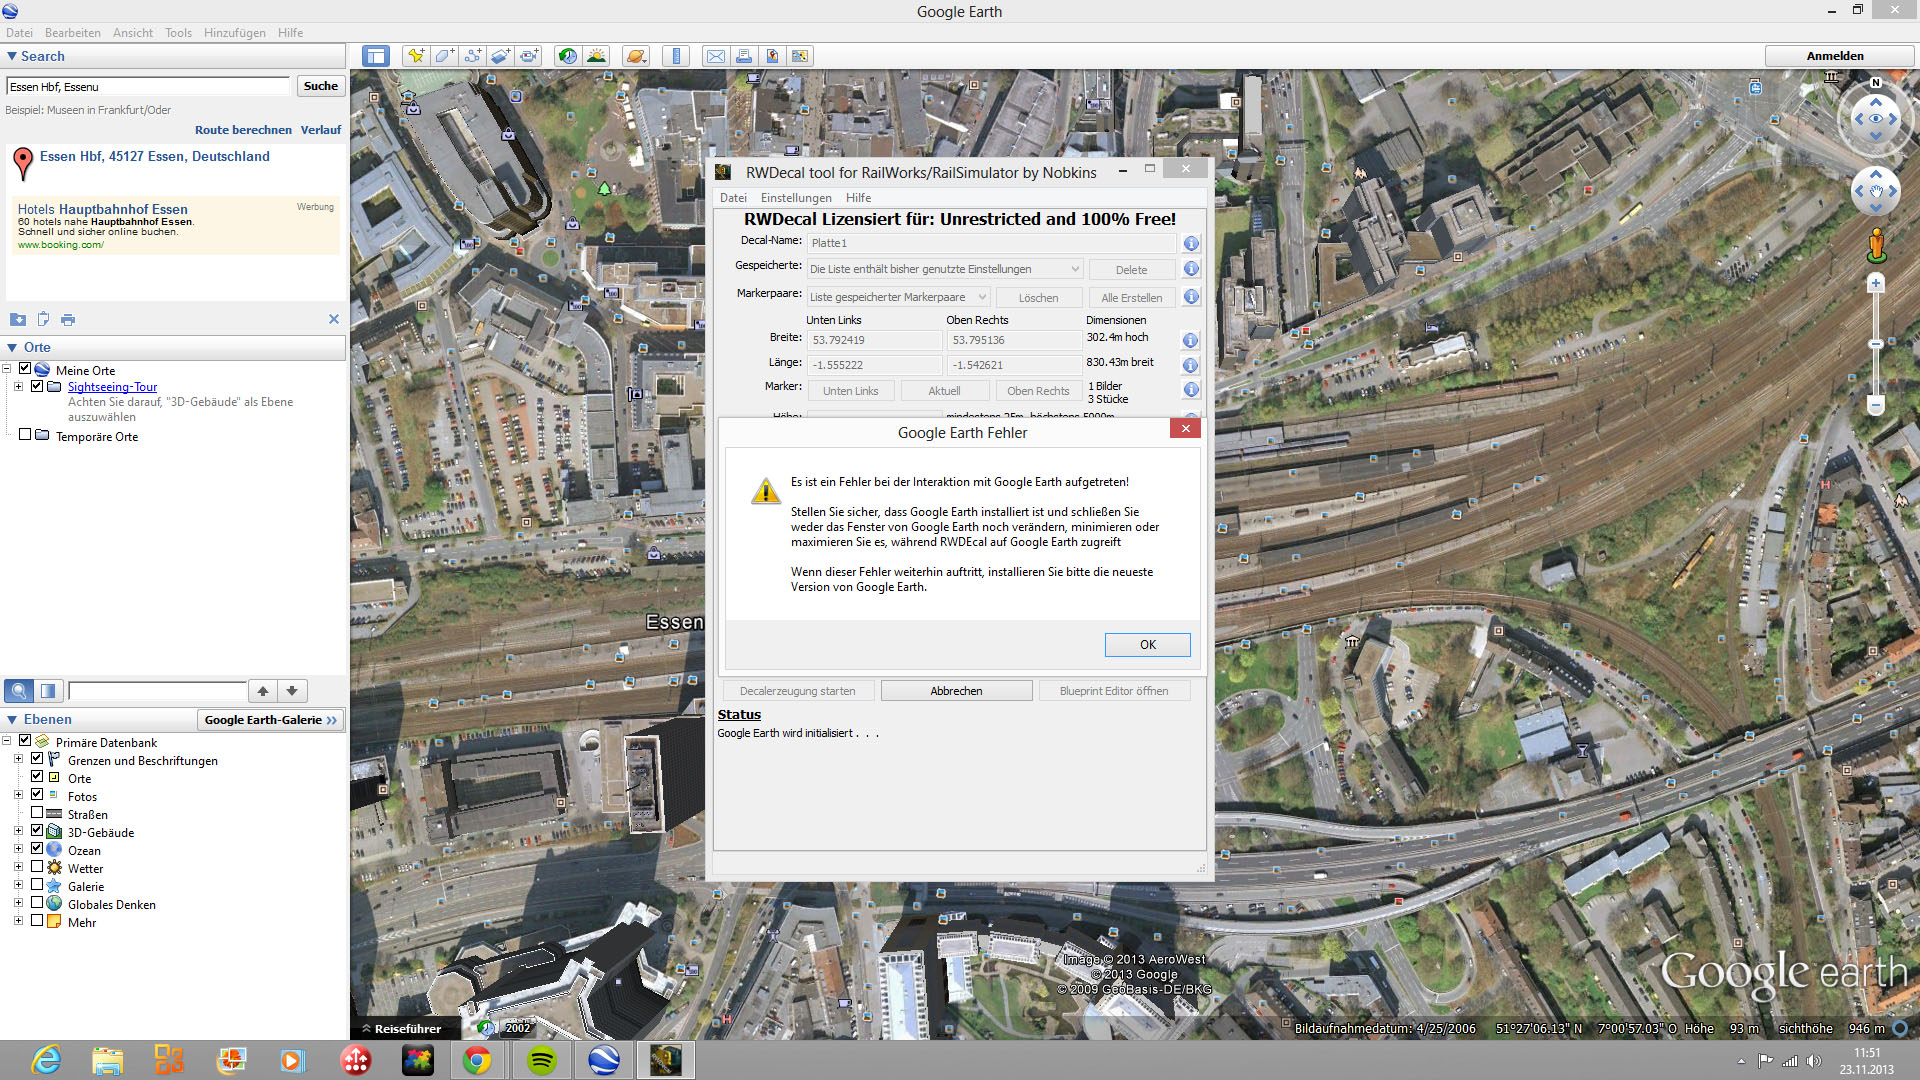Open the RWDecal Einstellungen menu

(795, 198)
